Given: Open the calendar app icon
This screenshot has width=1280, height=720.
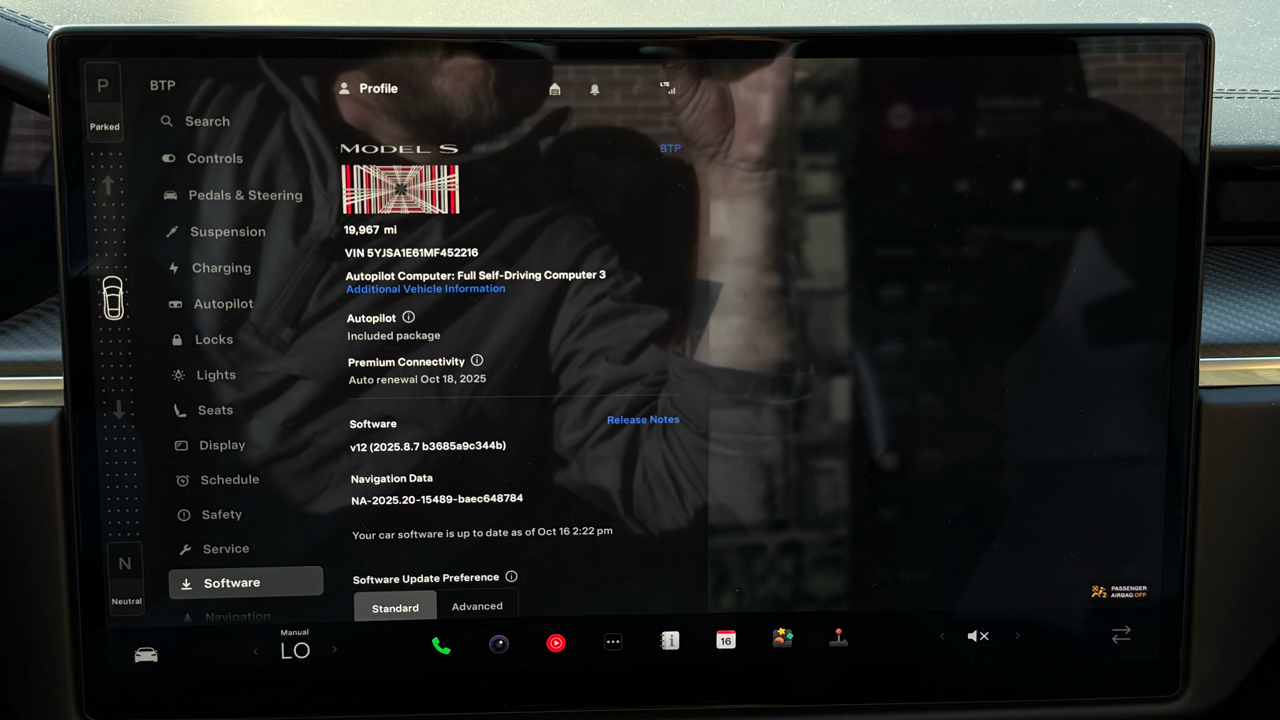Looking at the screenshot, I should pos(726,640).
